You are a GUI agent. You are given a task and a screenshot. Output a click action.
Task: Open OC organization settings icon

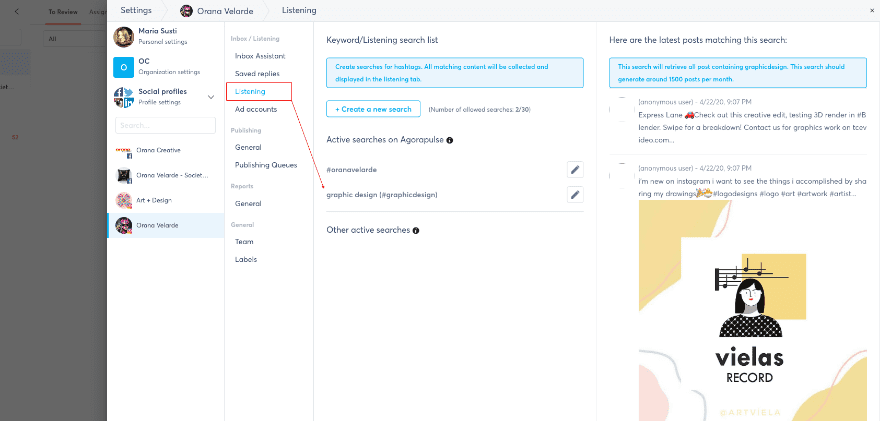[124, 67]
